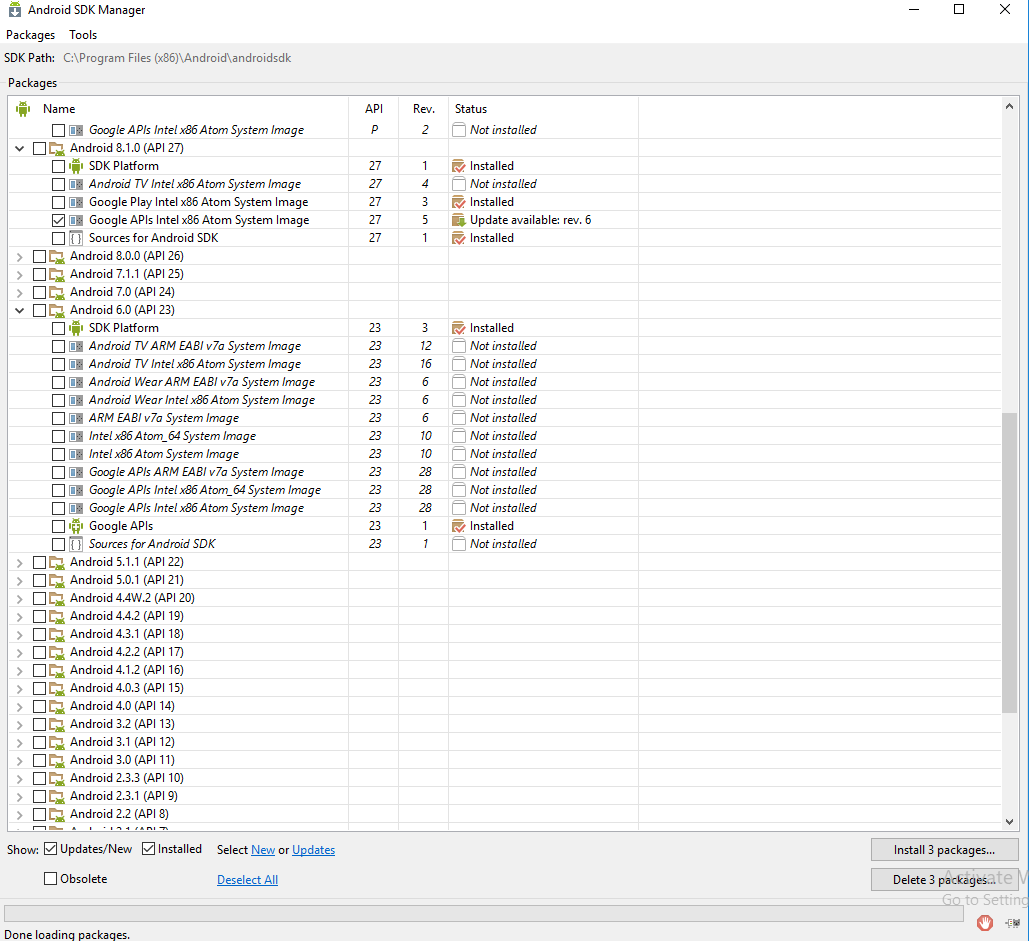This screenshot has width=1029, height=941.
Task: Disable the Updates/New filter checkbox
Action: tap(49, 848)
